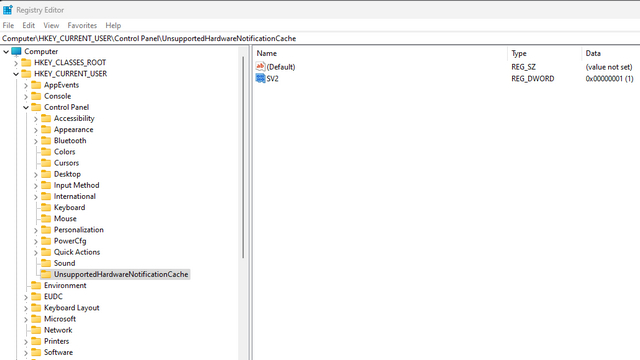
Task: Click the REG_DWORD type cell
Action: tap(533, 78)
